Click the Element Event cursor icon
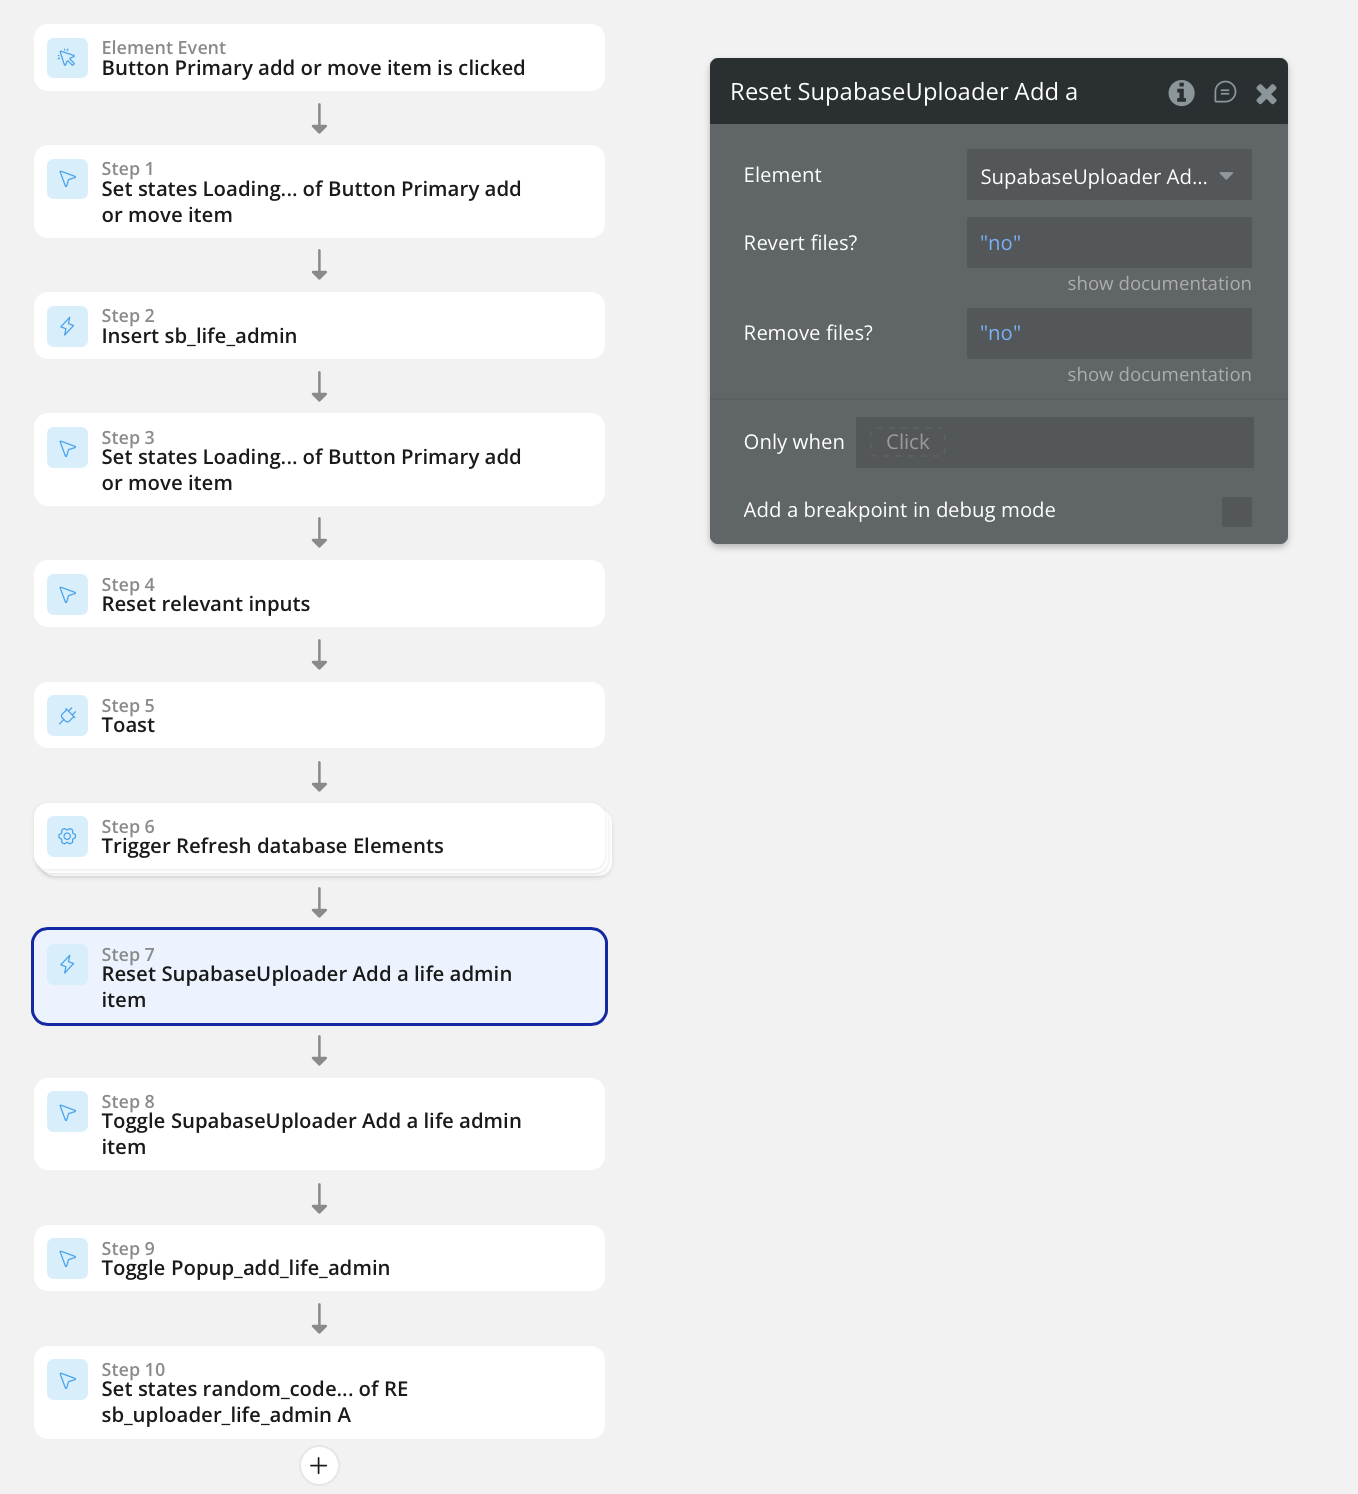The width and height of the screenshot is (1358, 1494). click(67, 58)
